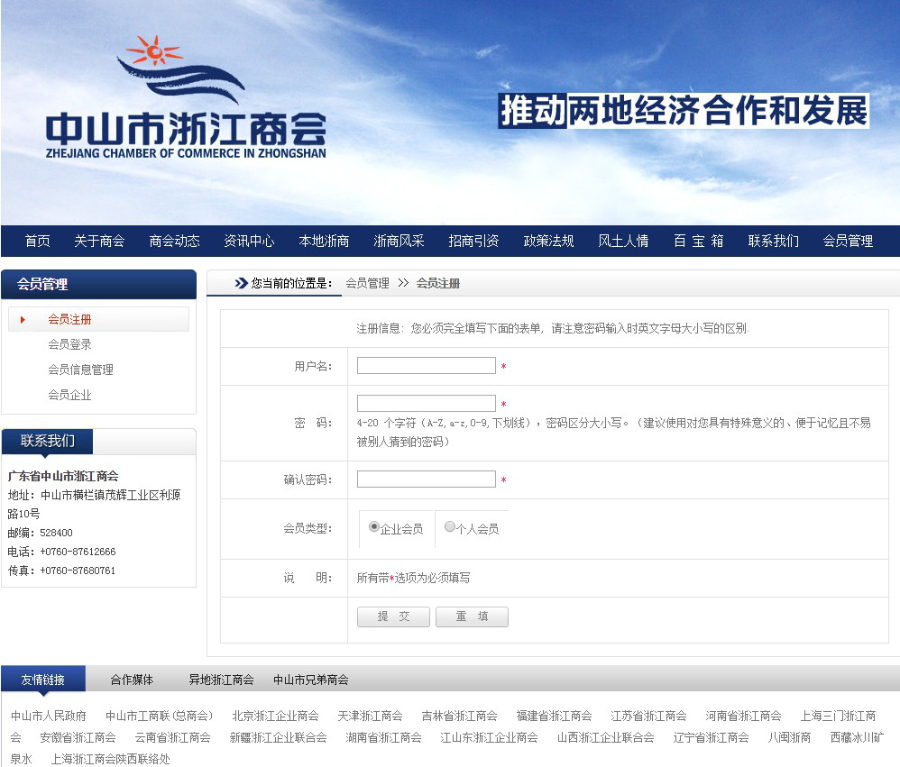The width and height of the screenshot is (900, 767).
Task: Switch to the 中山市兄弟商会 tab
Action: click(311, 680)
